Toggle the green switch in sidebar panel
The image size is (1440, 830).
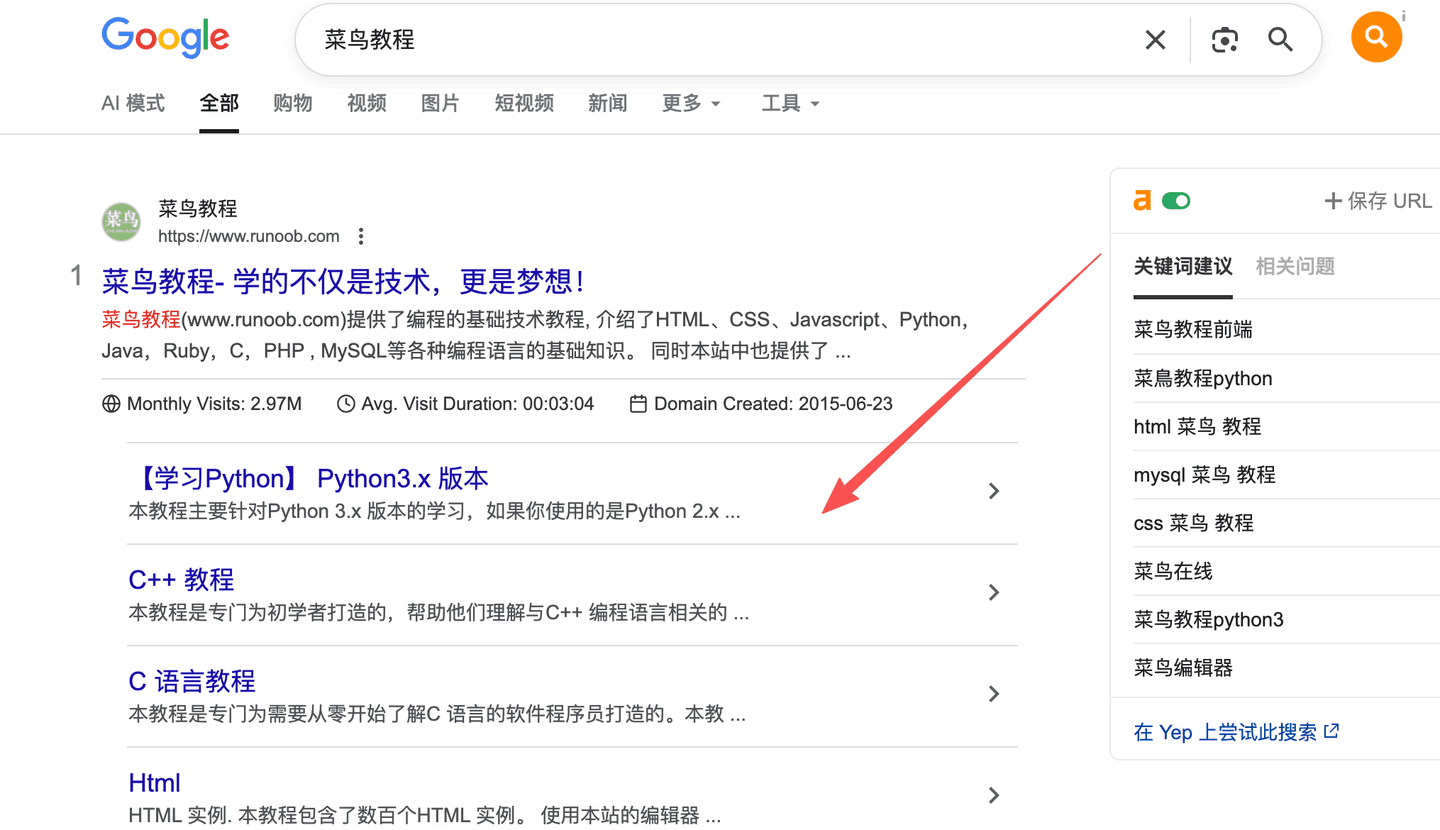tap(1176, 201)
